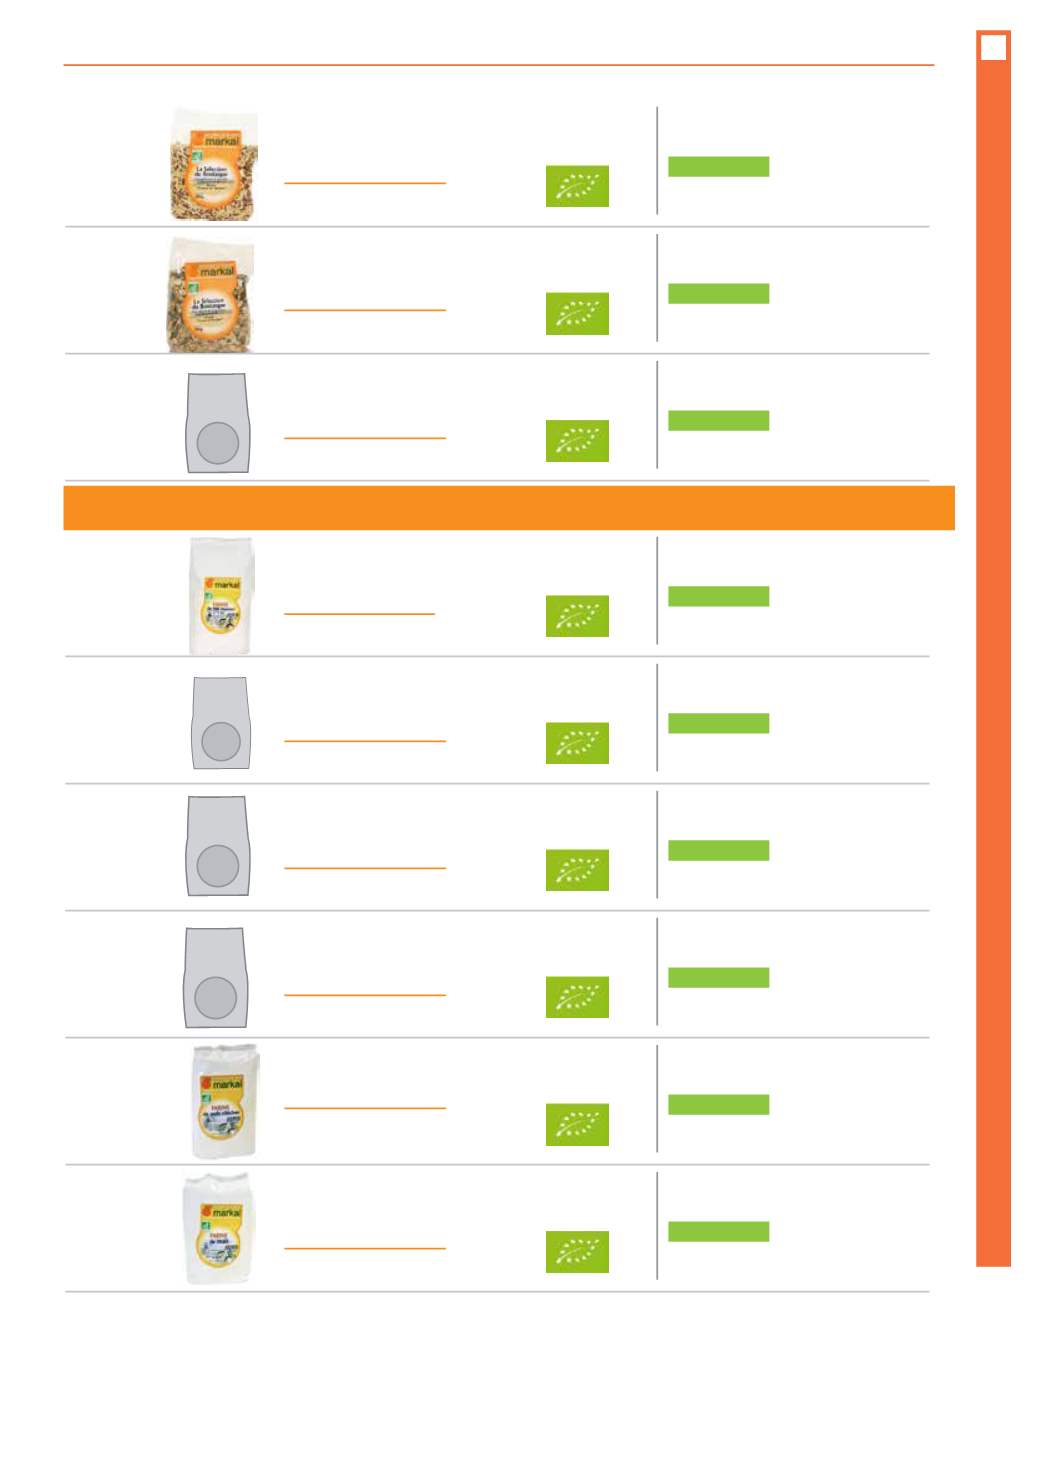Viewport: 1040px width, 1471px height.
Task: Click the orange underline in the first product row
Action: coord(364,183)
